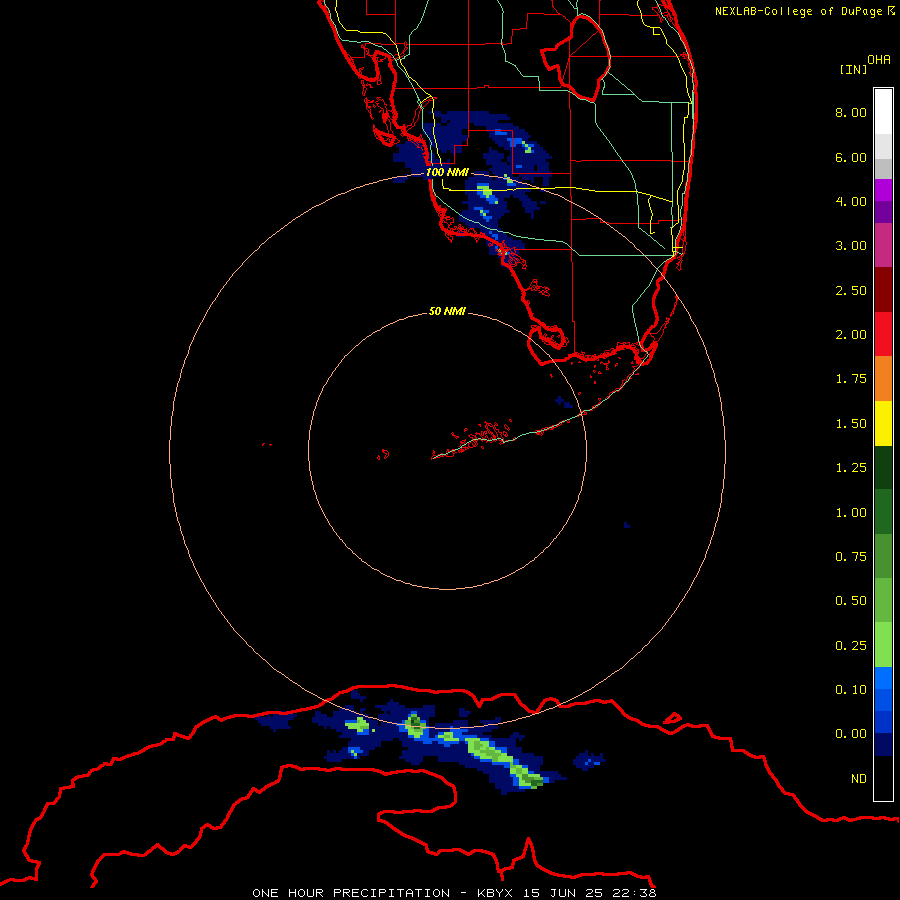900x900 pixels.
Task: Select the green swatch beside 0.75
Action: click(x=883, y=557)
